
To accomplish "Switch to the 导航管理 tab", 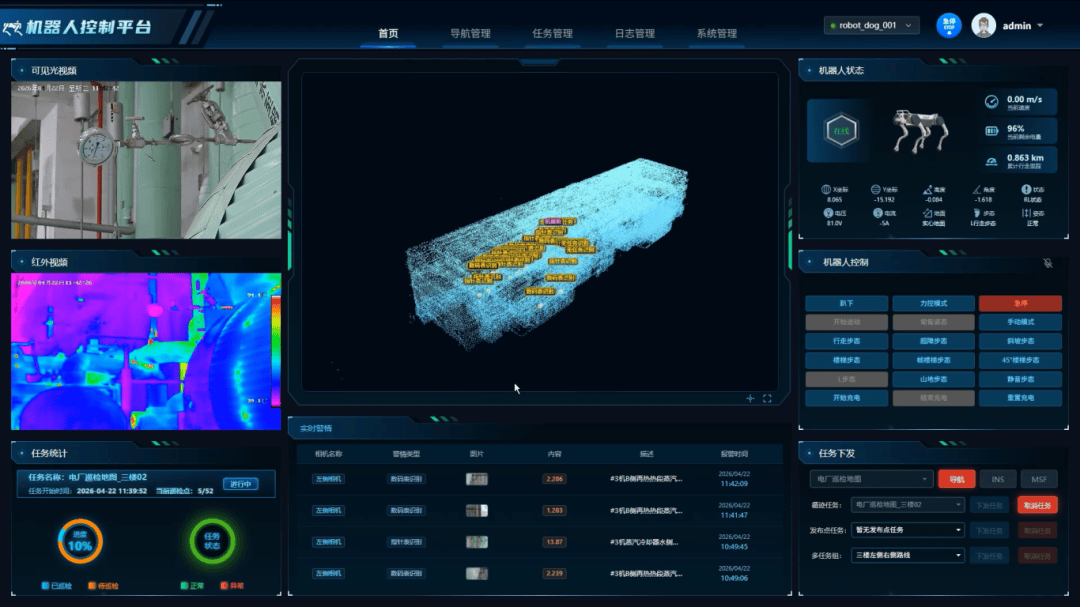I will click(470, 33).
